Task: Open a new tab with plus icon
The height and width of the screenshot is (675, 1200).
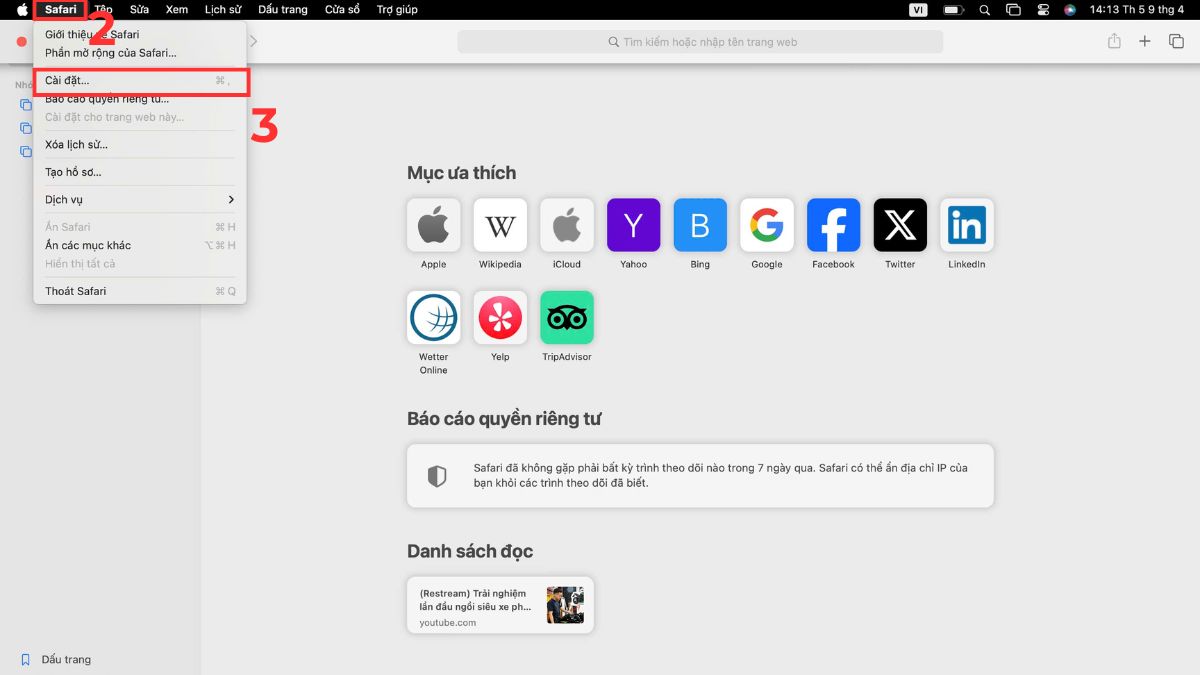Action: pos(1145,41)
